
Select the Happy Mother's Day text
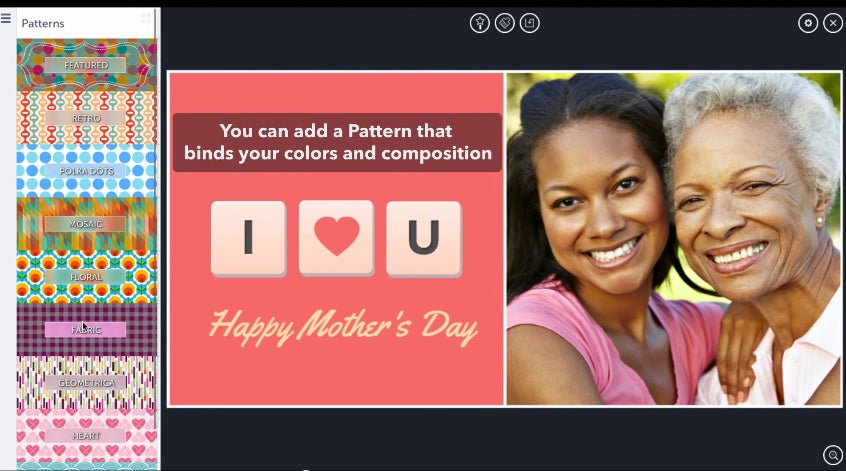[343, 327]
